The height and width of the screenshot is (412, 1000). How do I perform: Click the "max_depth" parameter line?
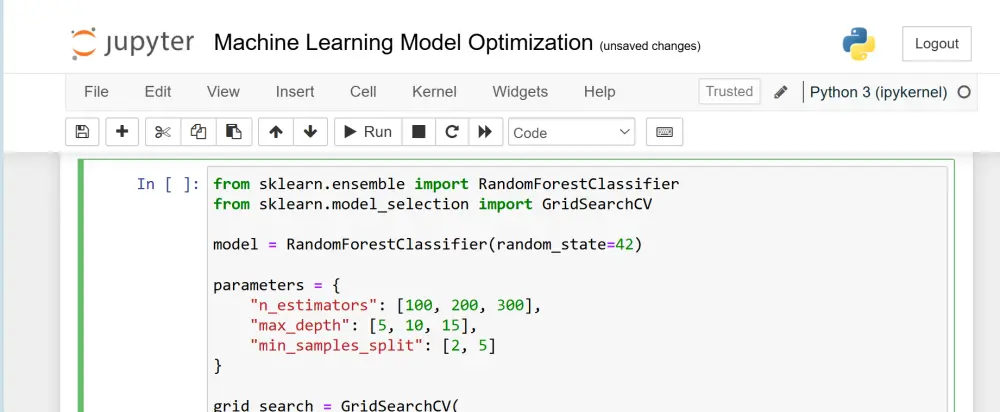click(364, 326)
